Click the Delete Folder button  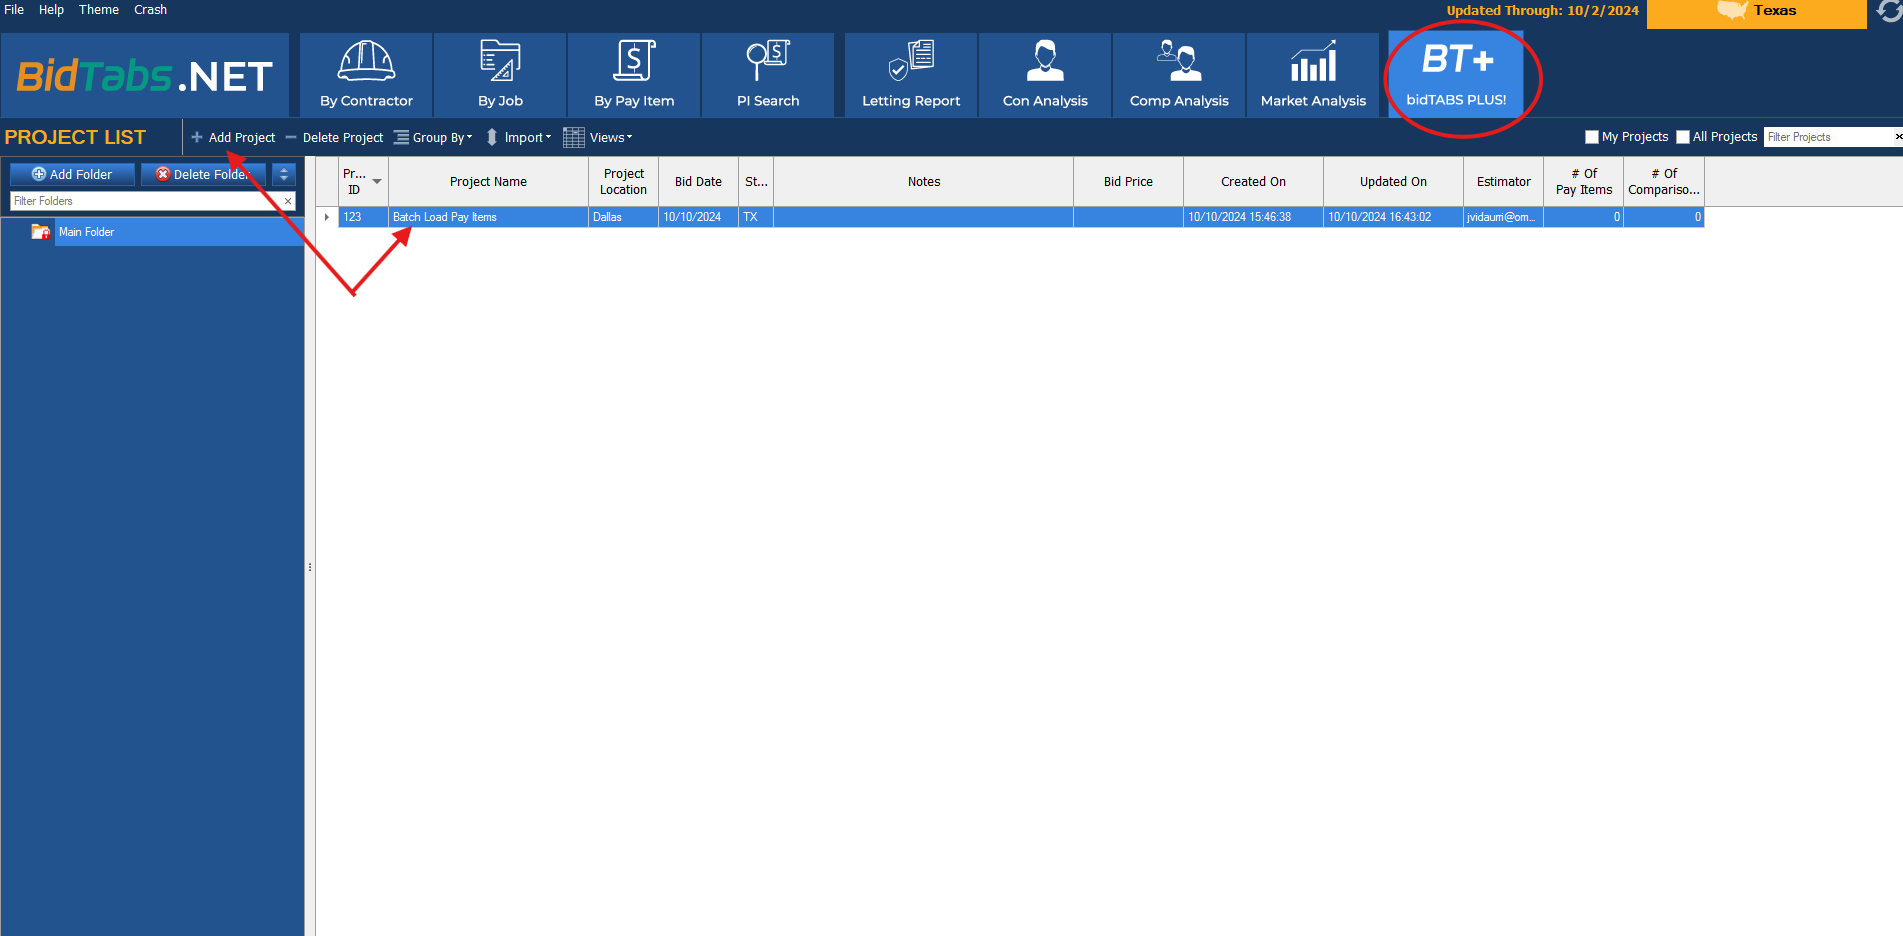[x=203, y=174]
